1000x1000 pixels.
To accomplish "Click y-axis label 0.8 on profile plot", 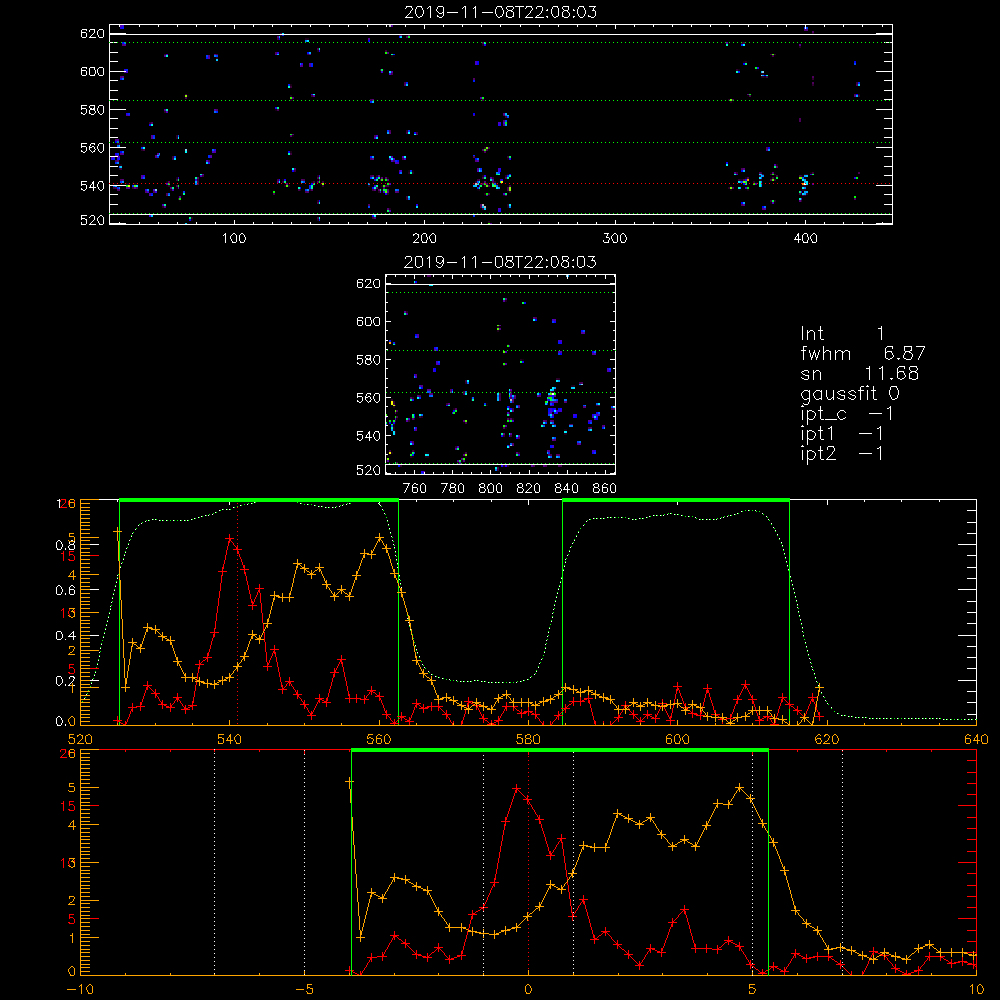I will [x=65, y=545].
